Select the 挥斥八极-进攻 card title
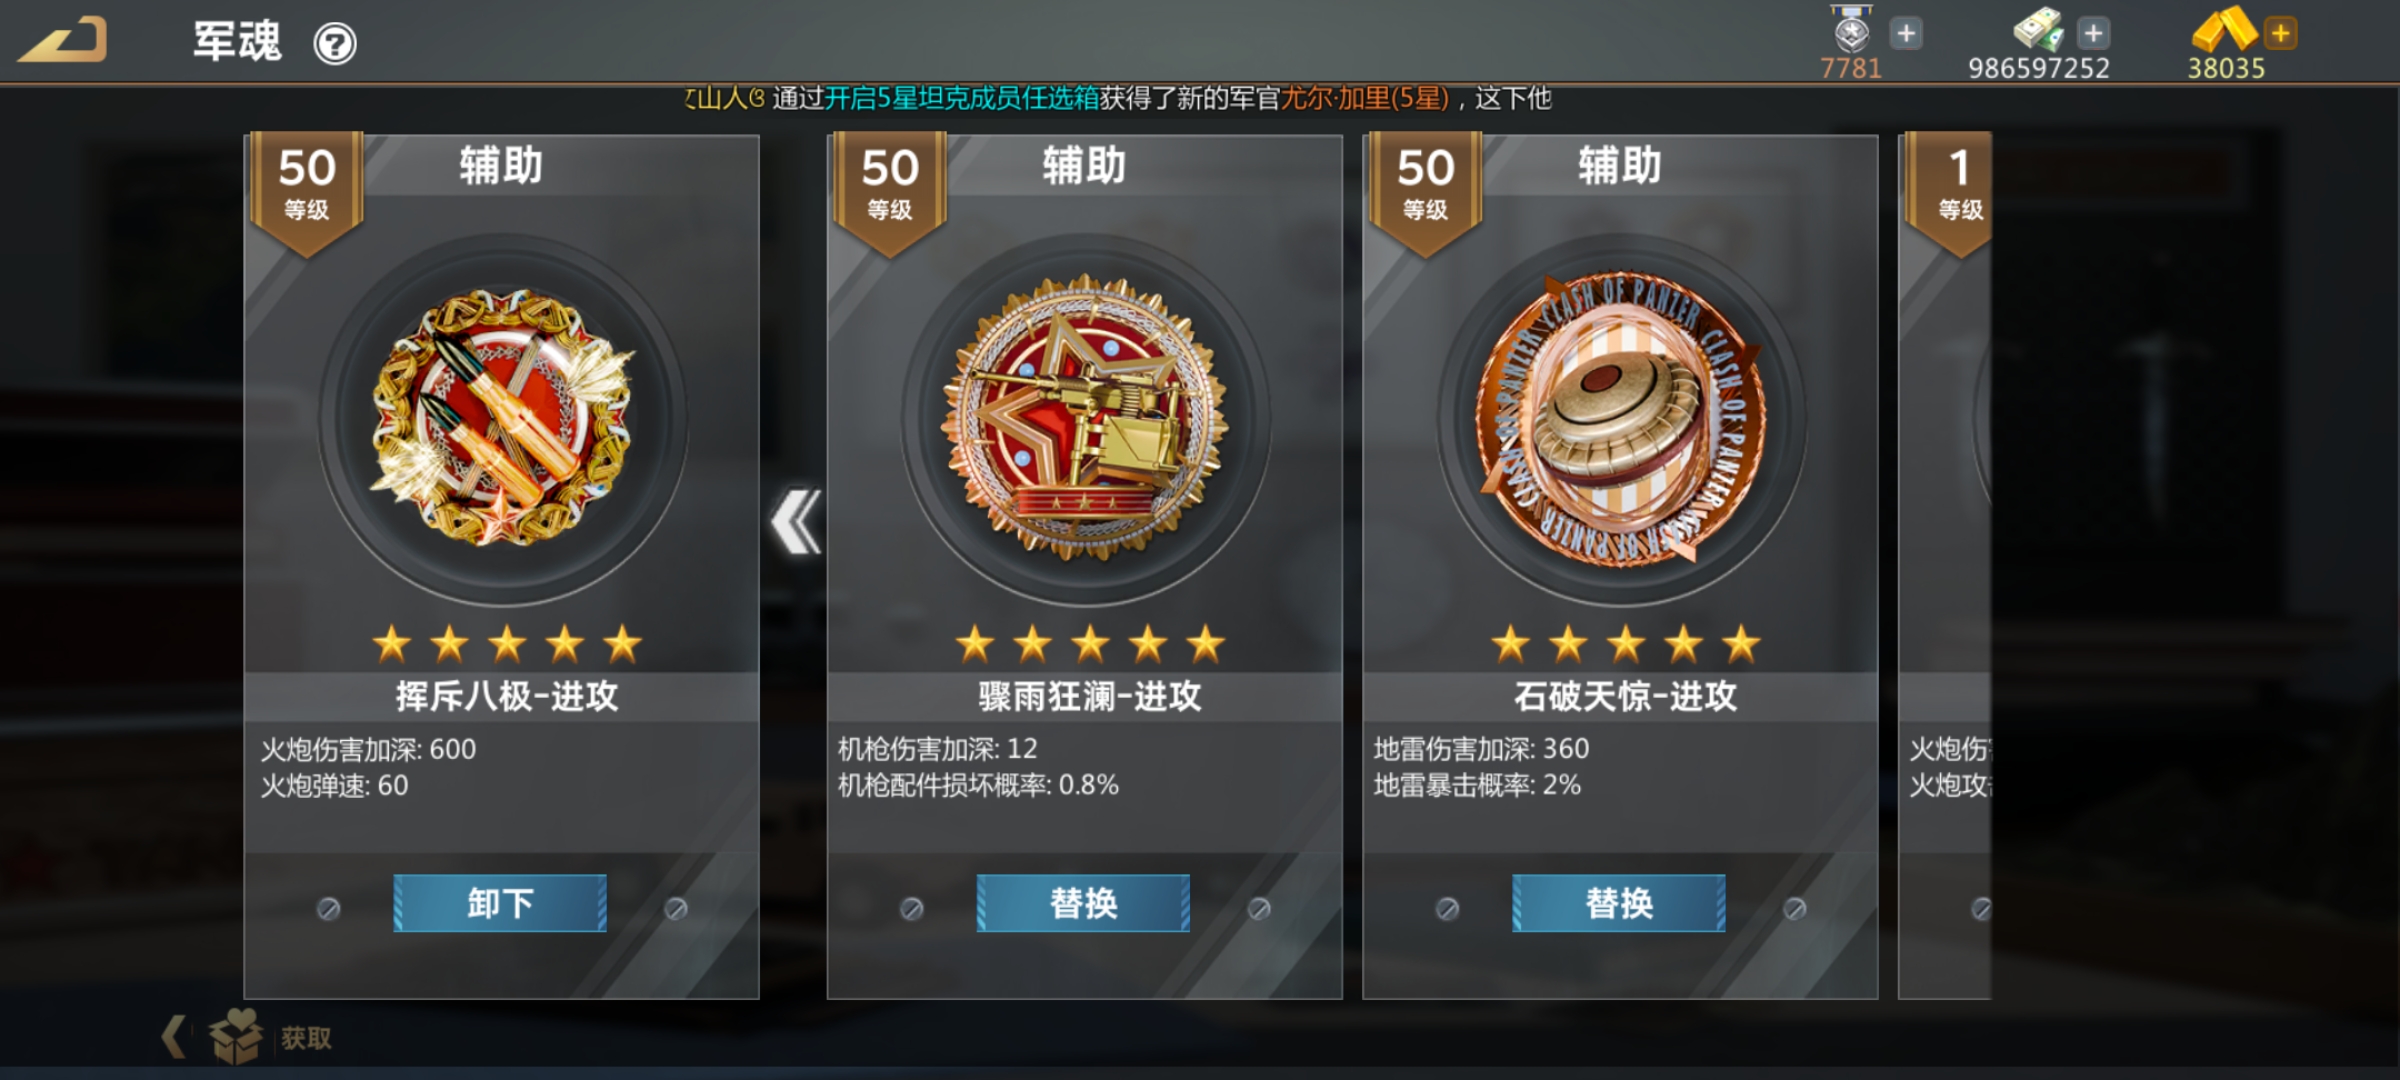The image size is (2400, 1080). click(x=506, y=696)
